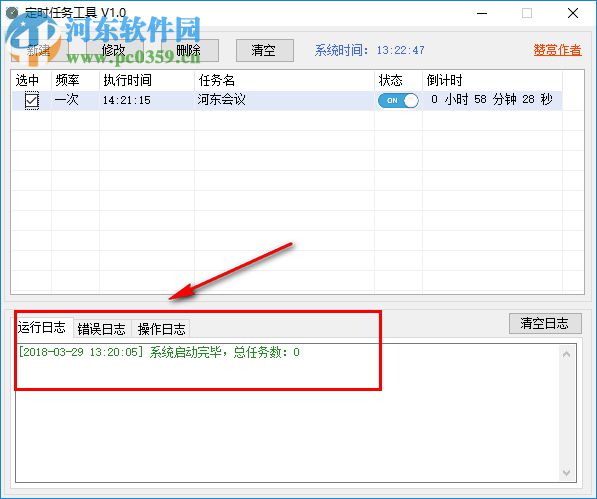Minimize the 定时任务工具 window
The width and height of the screenshot is (597, 499).
pos(482,13)
